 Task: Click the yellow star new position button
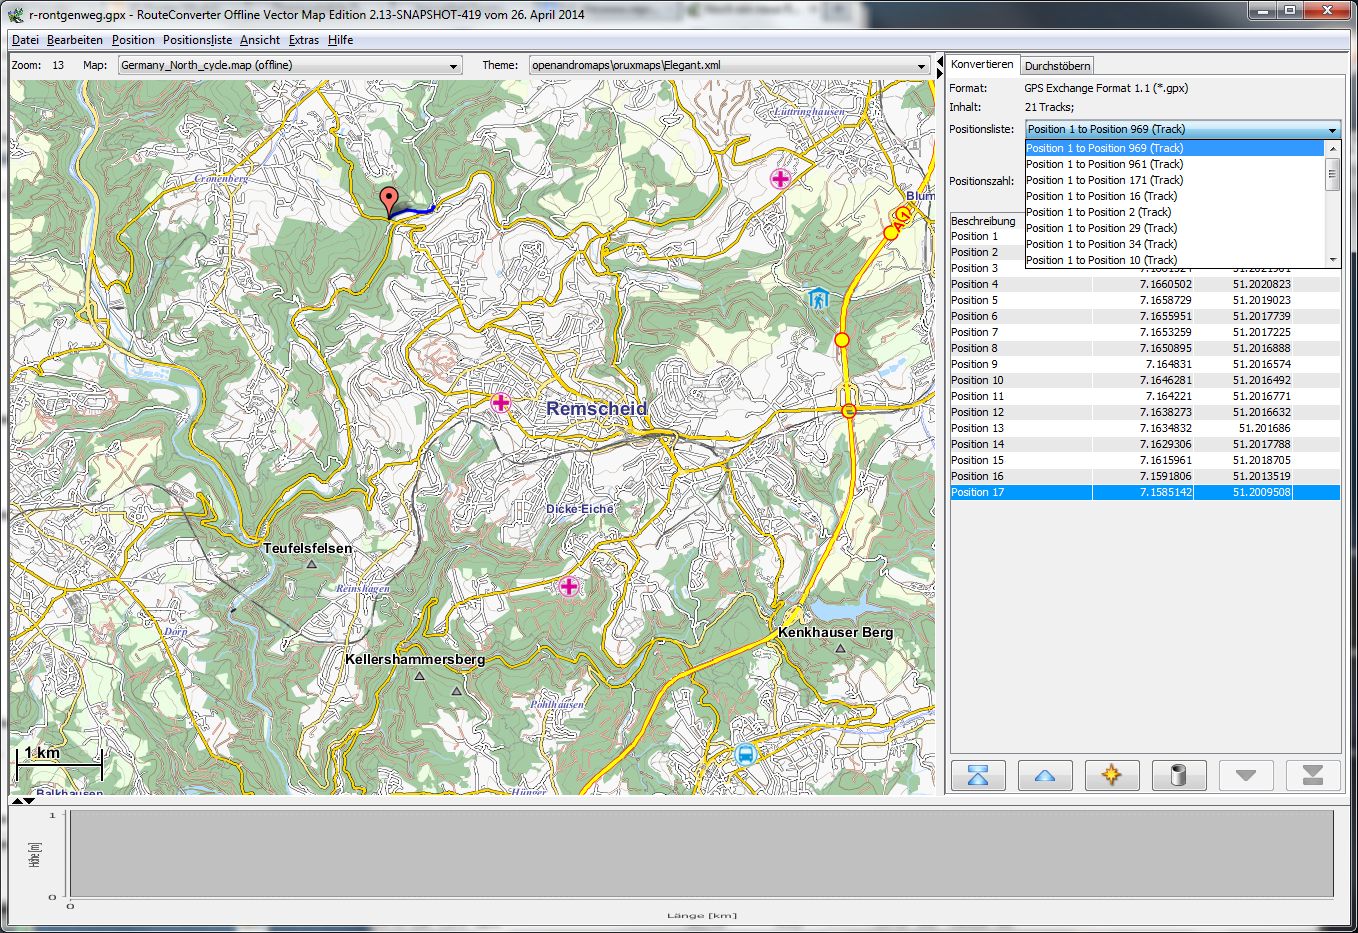coord(1112,775)
